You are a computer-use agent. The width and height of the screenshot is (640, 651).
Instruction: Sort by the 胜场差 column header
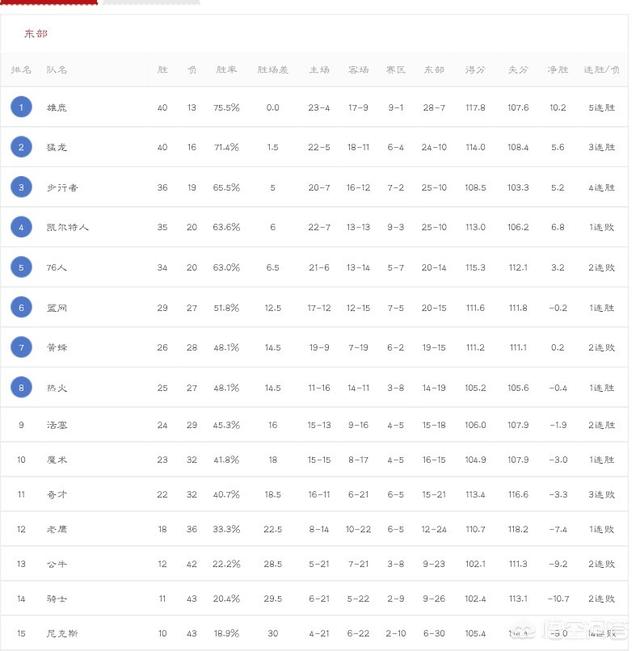pos(273,70)
